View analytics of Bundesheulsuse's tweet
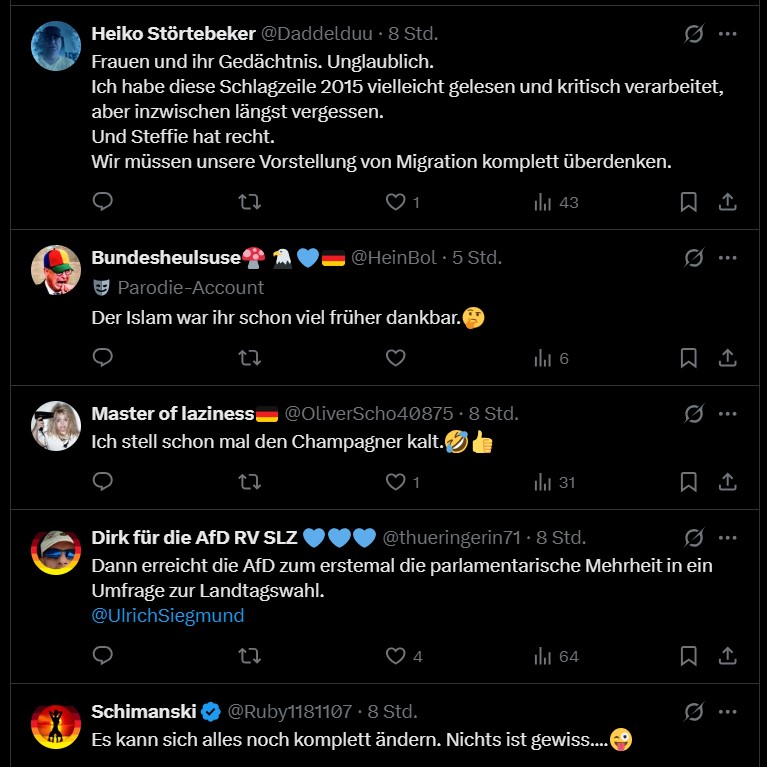The width and height of the screenshot is (767, 767). [551, 358]
